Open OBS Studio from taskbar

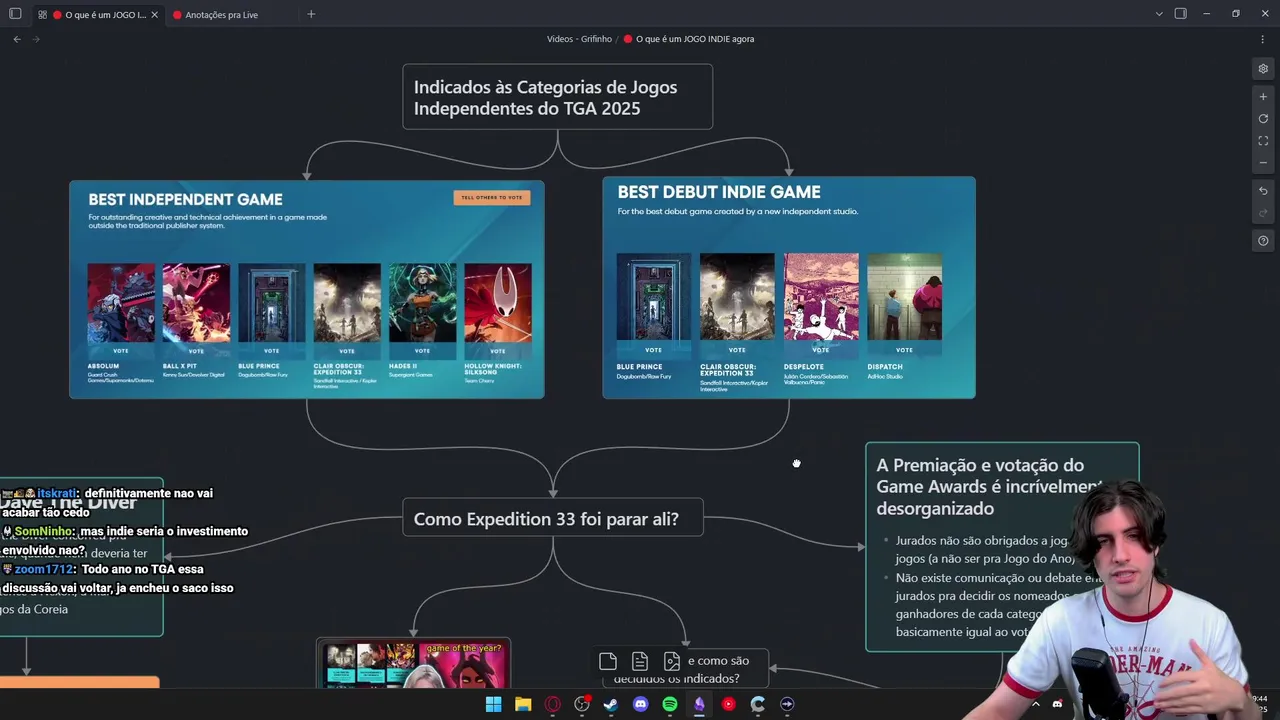tap(582, 704)
